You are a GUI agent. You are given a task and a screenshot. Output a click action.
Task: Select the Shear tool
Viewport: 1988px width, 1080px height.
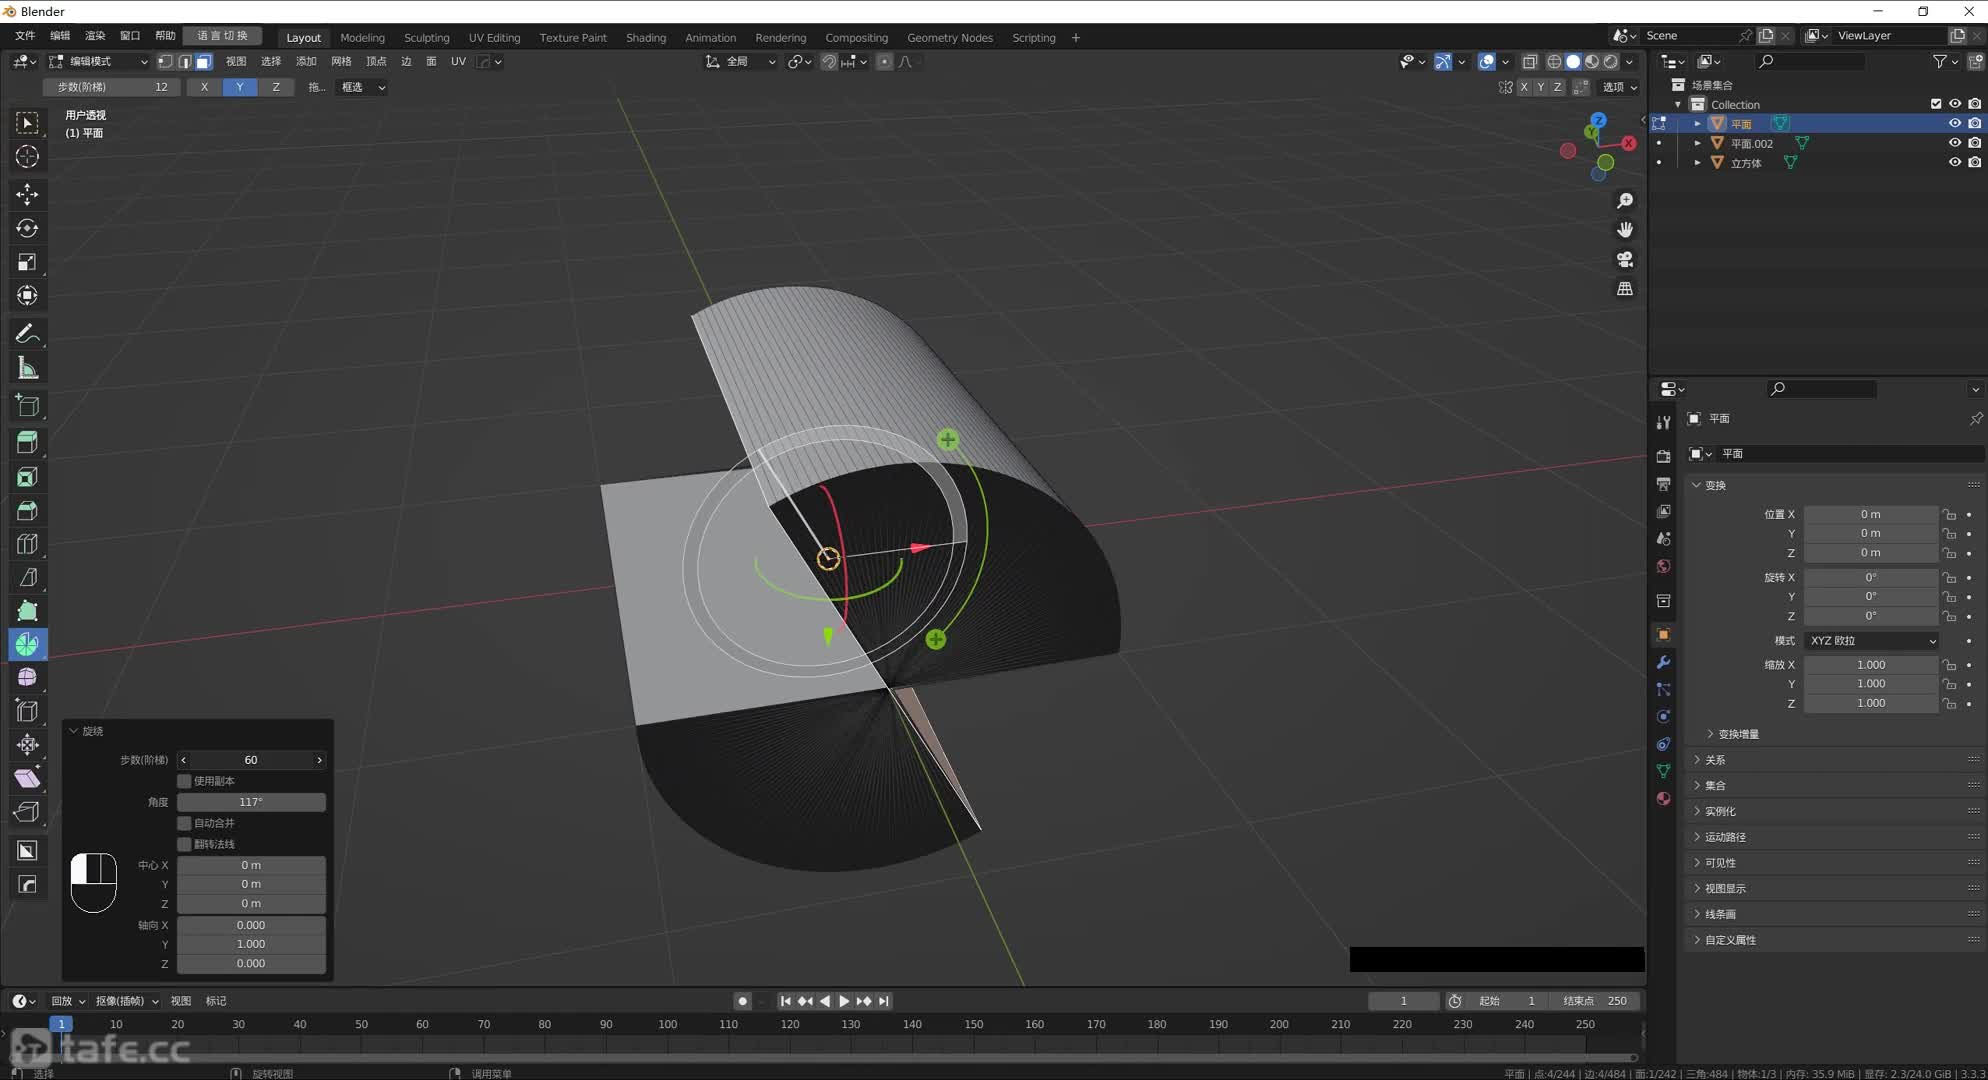coord(27,778)
